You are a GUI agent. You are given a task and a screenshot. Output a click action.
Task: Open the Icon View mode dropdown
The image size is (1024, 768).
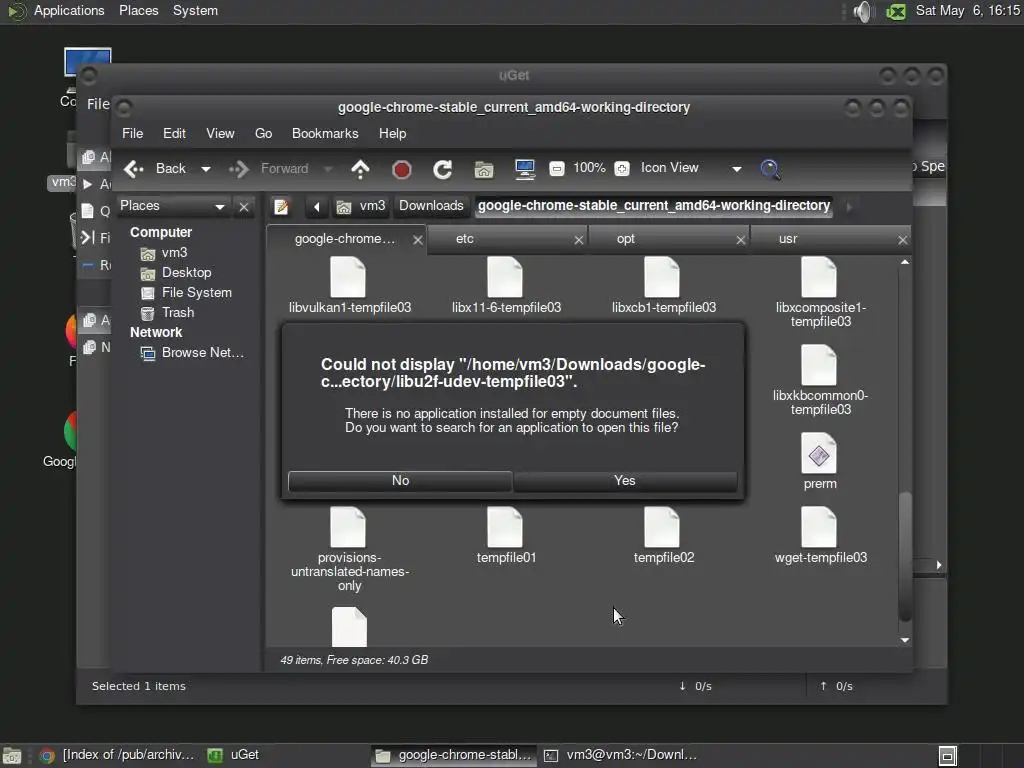(x=690, y=168)
